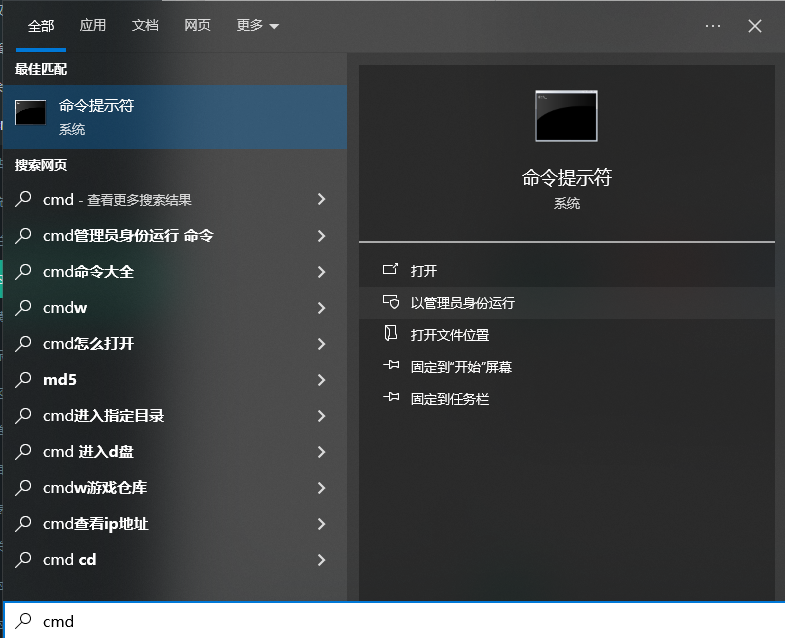The image size is (785, 638).
Task: Click search icon beside cmd管理员身份运行 命令
Action: pos(23,235)
